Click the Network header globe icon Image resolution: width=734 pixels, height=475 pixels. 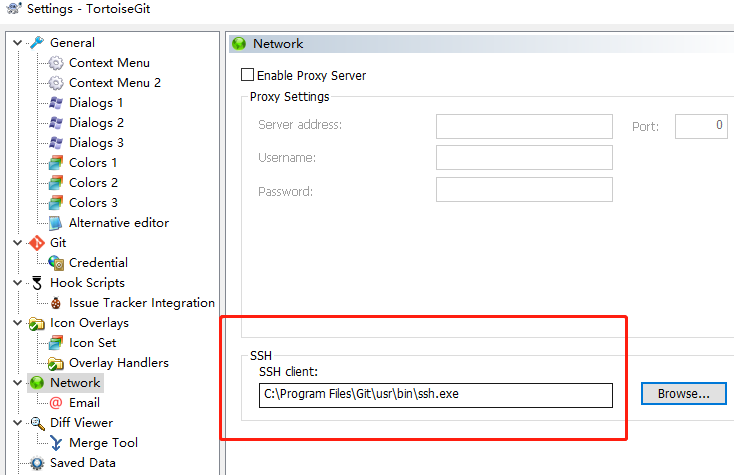[x=239, y=44]
